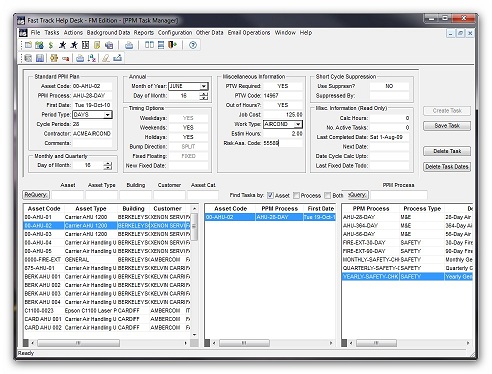Viewport: 492px width, 374px height.
Task: Tick the Asset find-by checkbox
Action: [270, 195]
